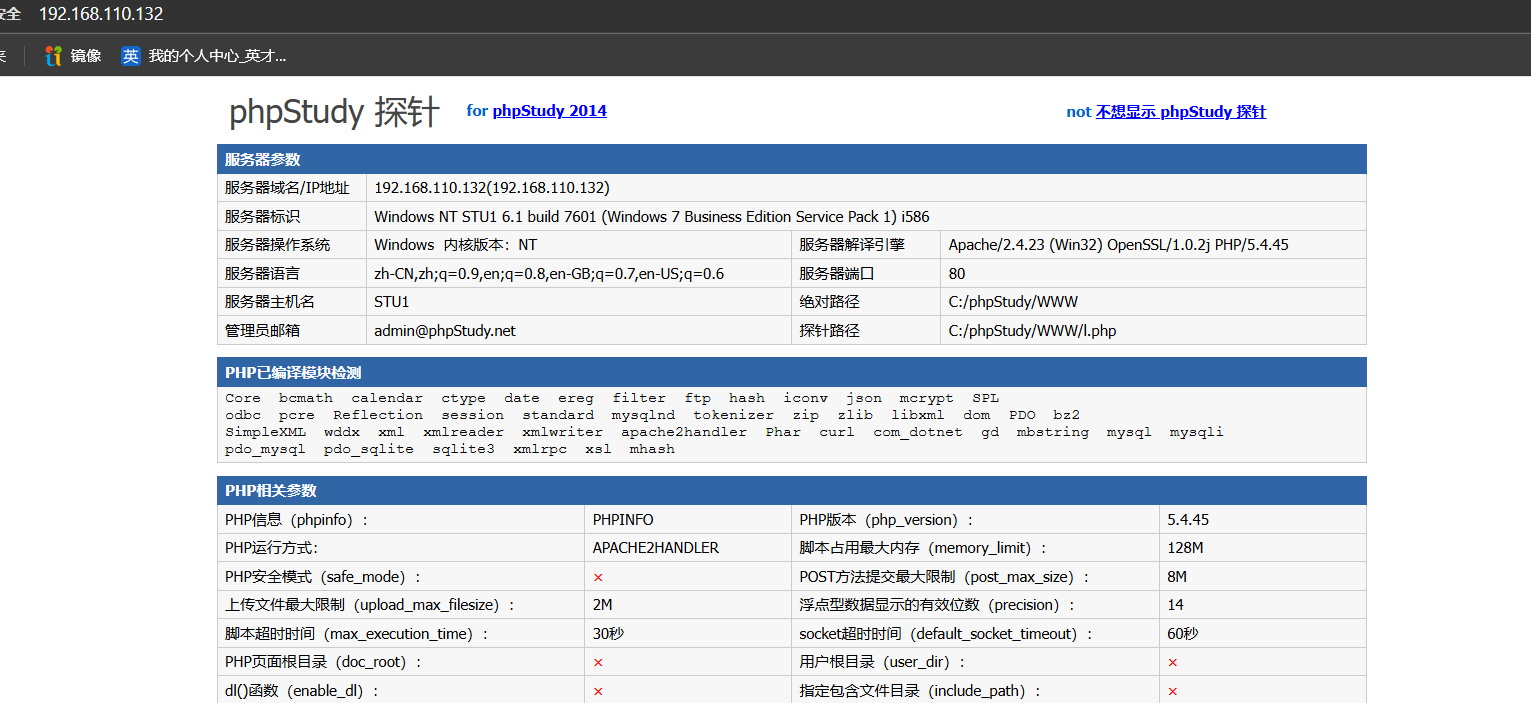Click the PHP运行方式 label
Viewport: 1531px width, 703px height.
pos(271,548)
